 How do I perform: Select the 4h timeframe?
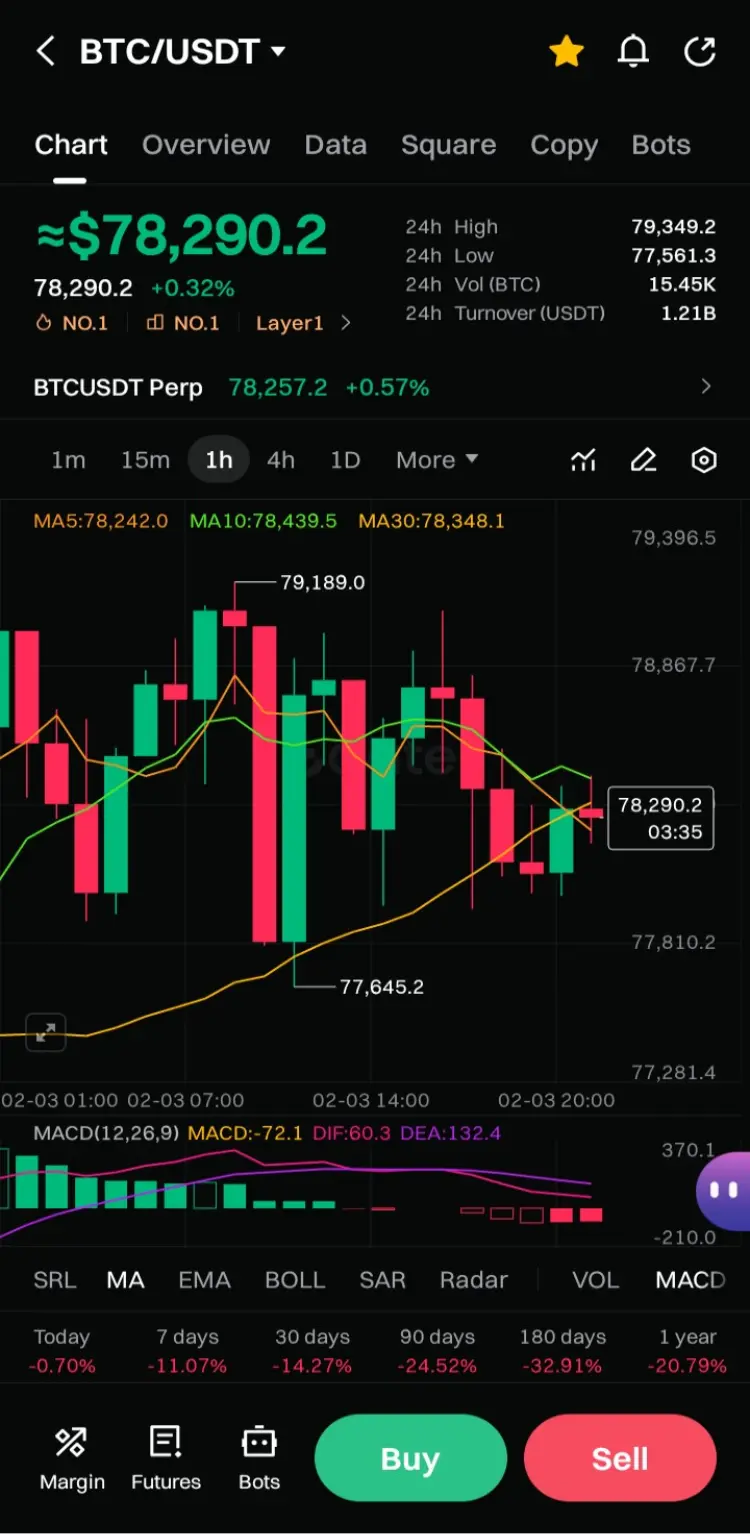pos(281,460)
